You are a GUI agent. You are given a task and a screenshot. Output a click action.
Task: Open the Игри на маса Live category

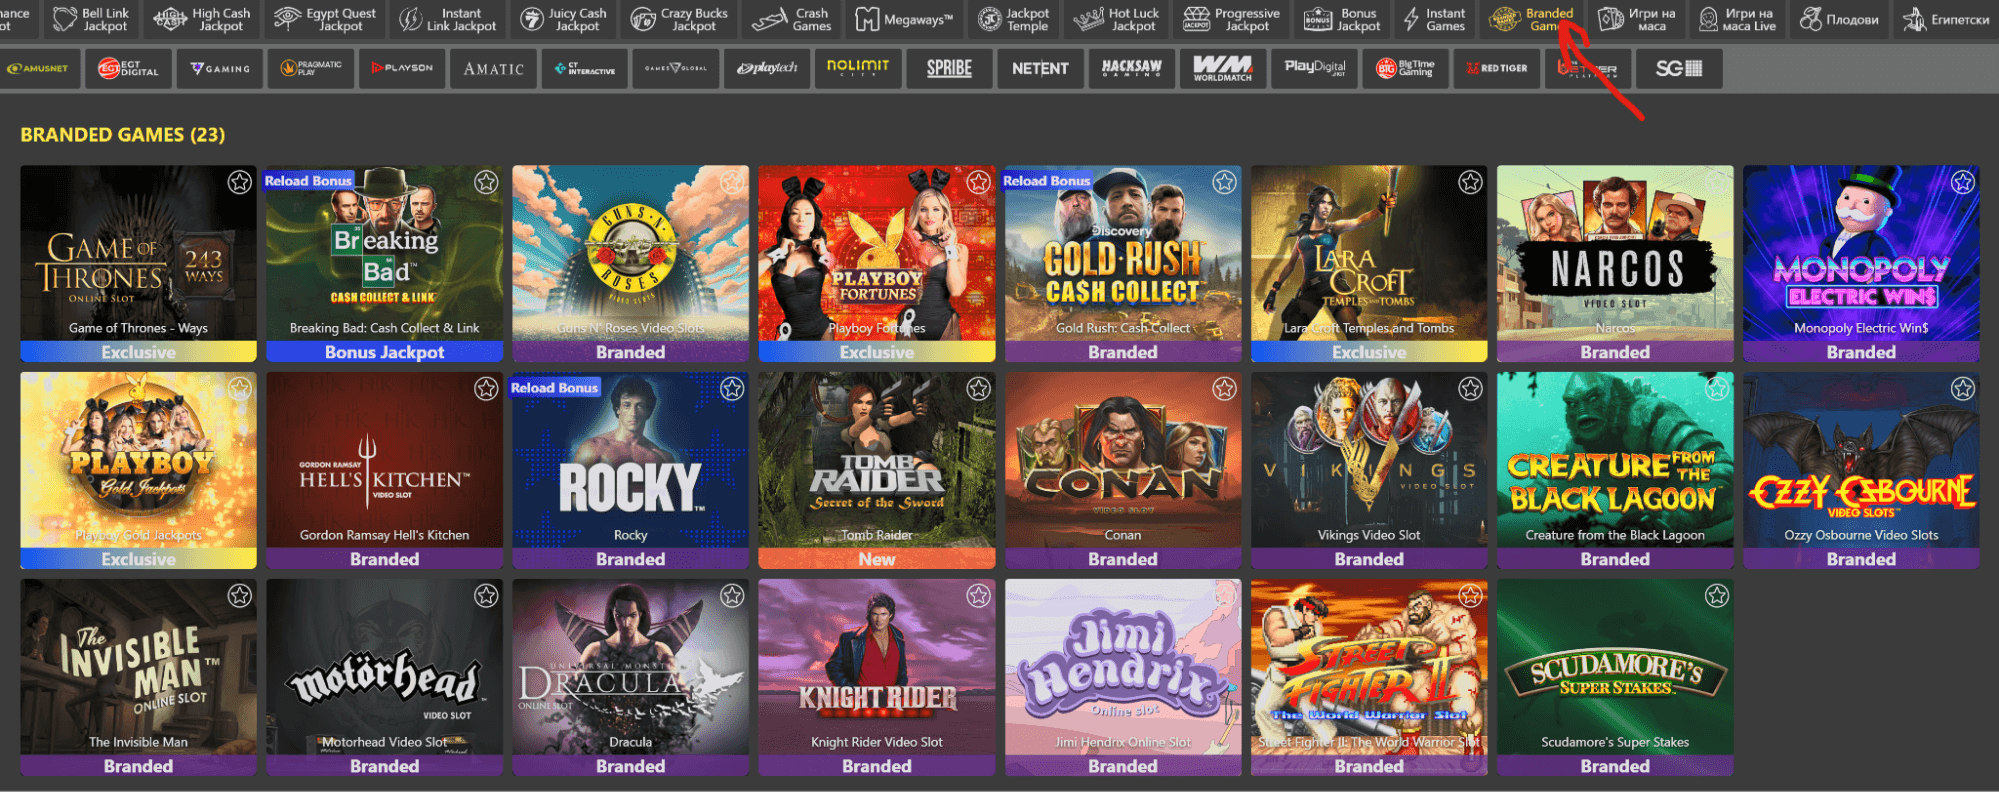(1737, 19)
